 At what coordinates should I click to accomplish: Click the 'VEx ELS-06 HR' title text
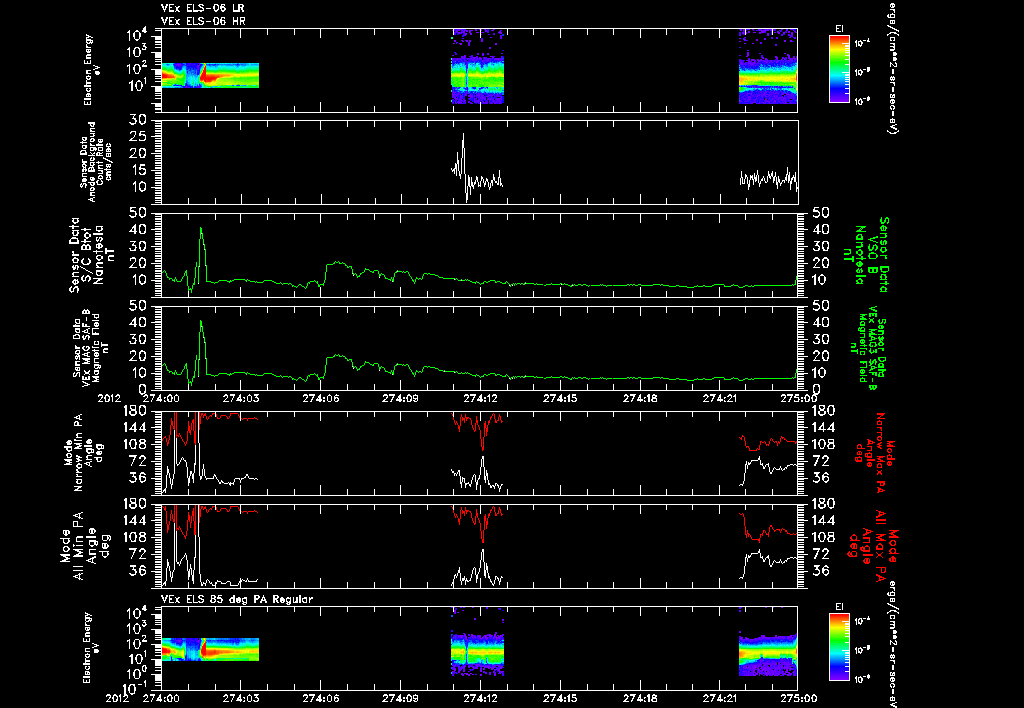tap(202, 22)
